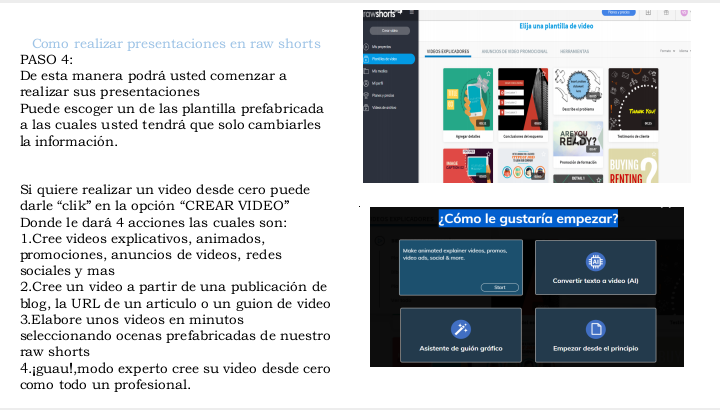Screen dimensions: 720x410
Task: Switch to Anuncios de Video Promocional tab
Action: coord(514,51)
